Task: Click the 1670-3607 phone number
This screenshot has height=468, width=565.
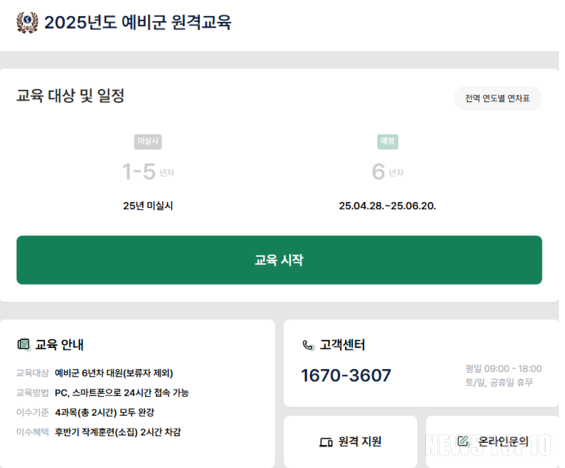Action: pos(346,375)
